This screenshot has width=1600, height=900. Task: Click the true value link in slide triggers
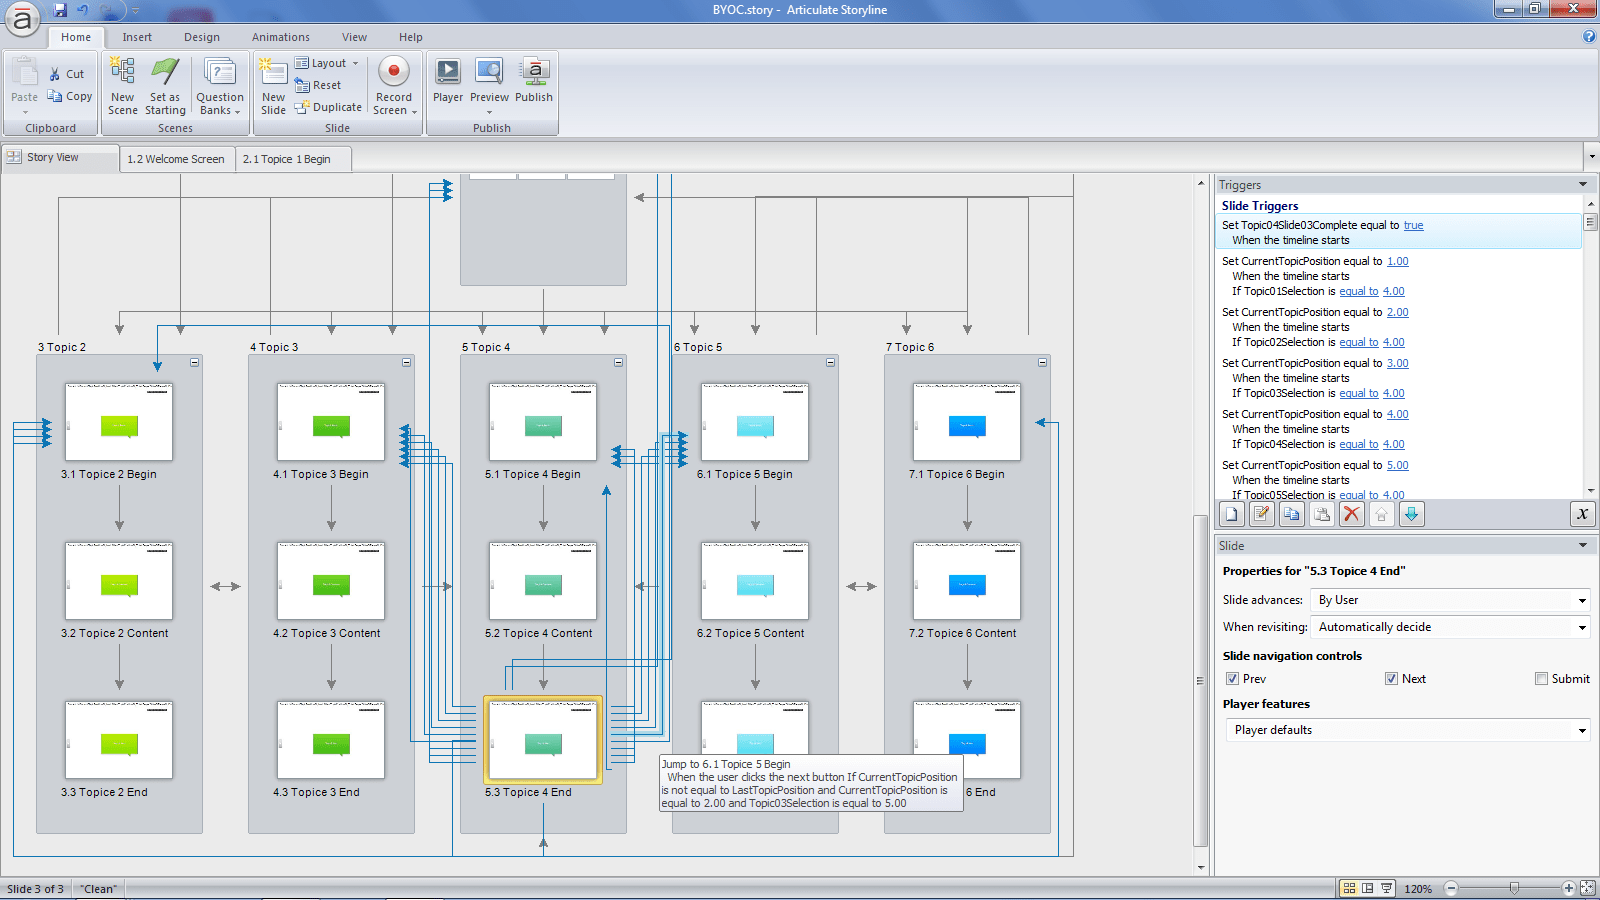point(1412,225)
